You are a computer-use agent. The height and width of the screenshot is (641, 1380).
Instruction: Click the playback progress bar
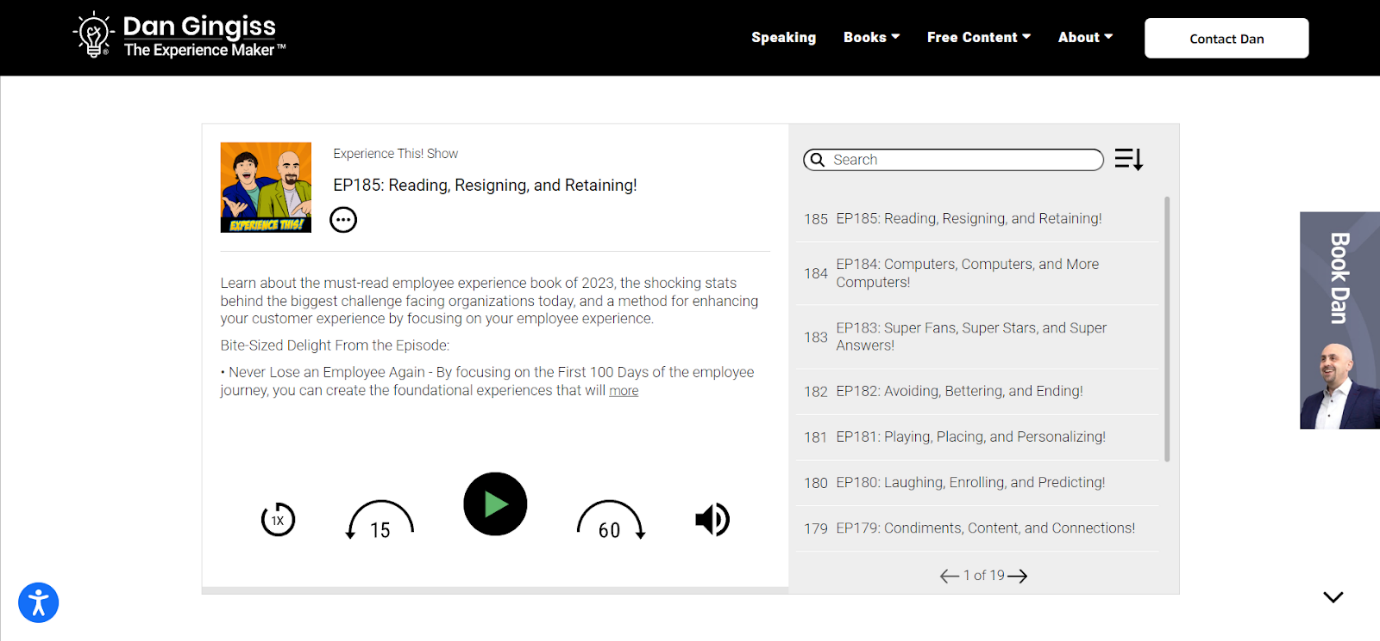(x=495, y=590)
